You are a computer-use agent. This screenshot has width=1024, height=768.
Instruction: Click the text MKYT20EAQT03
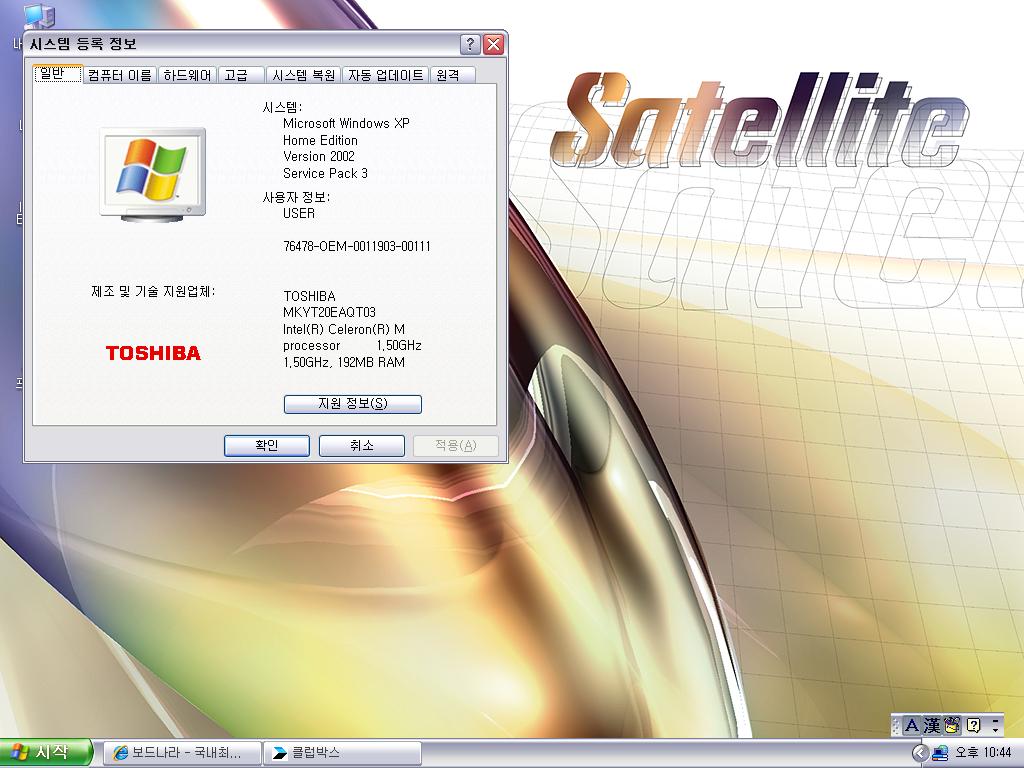pos(329,312)
